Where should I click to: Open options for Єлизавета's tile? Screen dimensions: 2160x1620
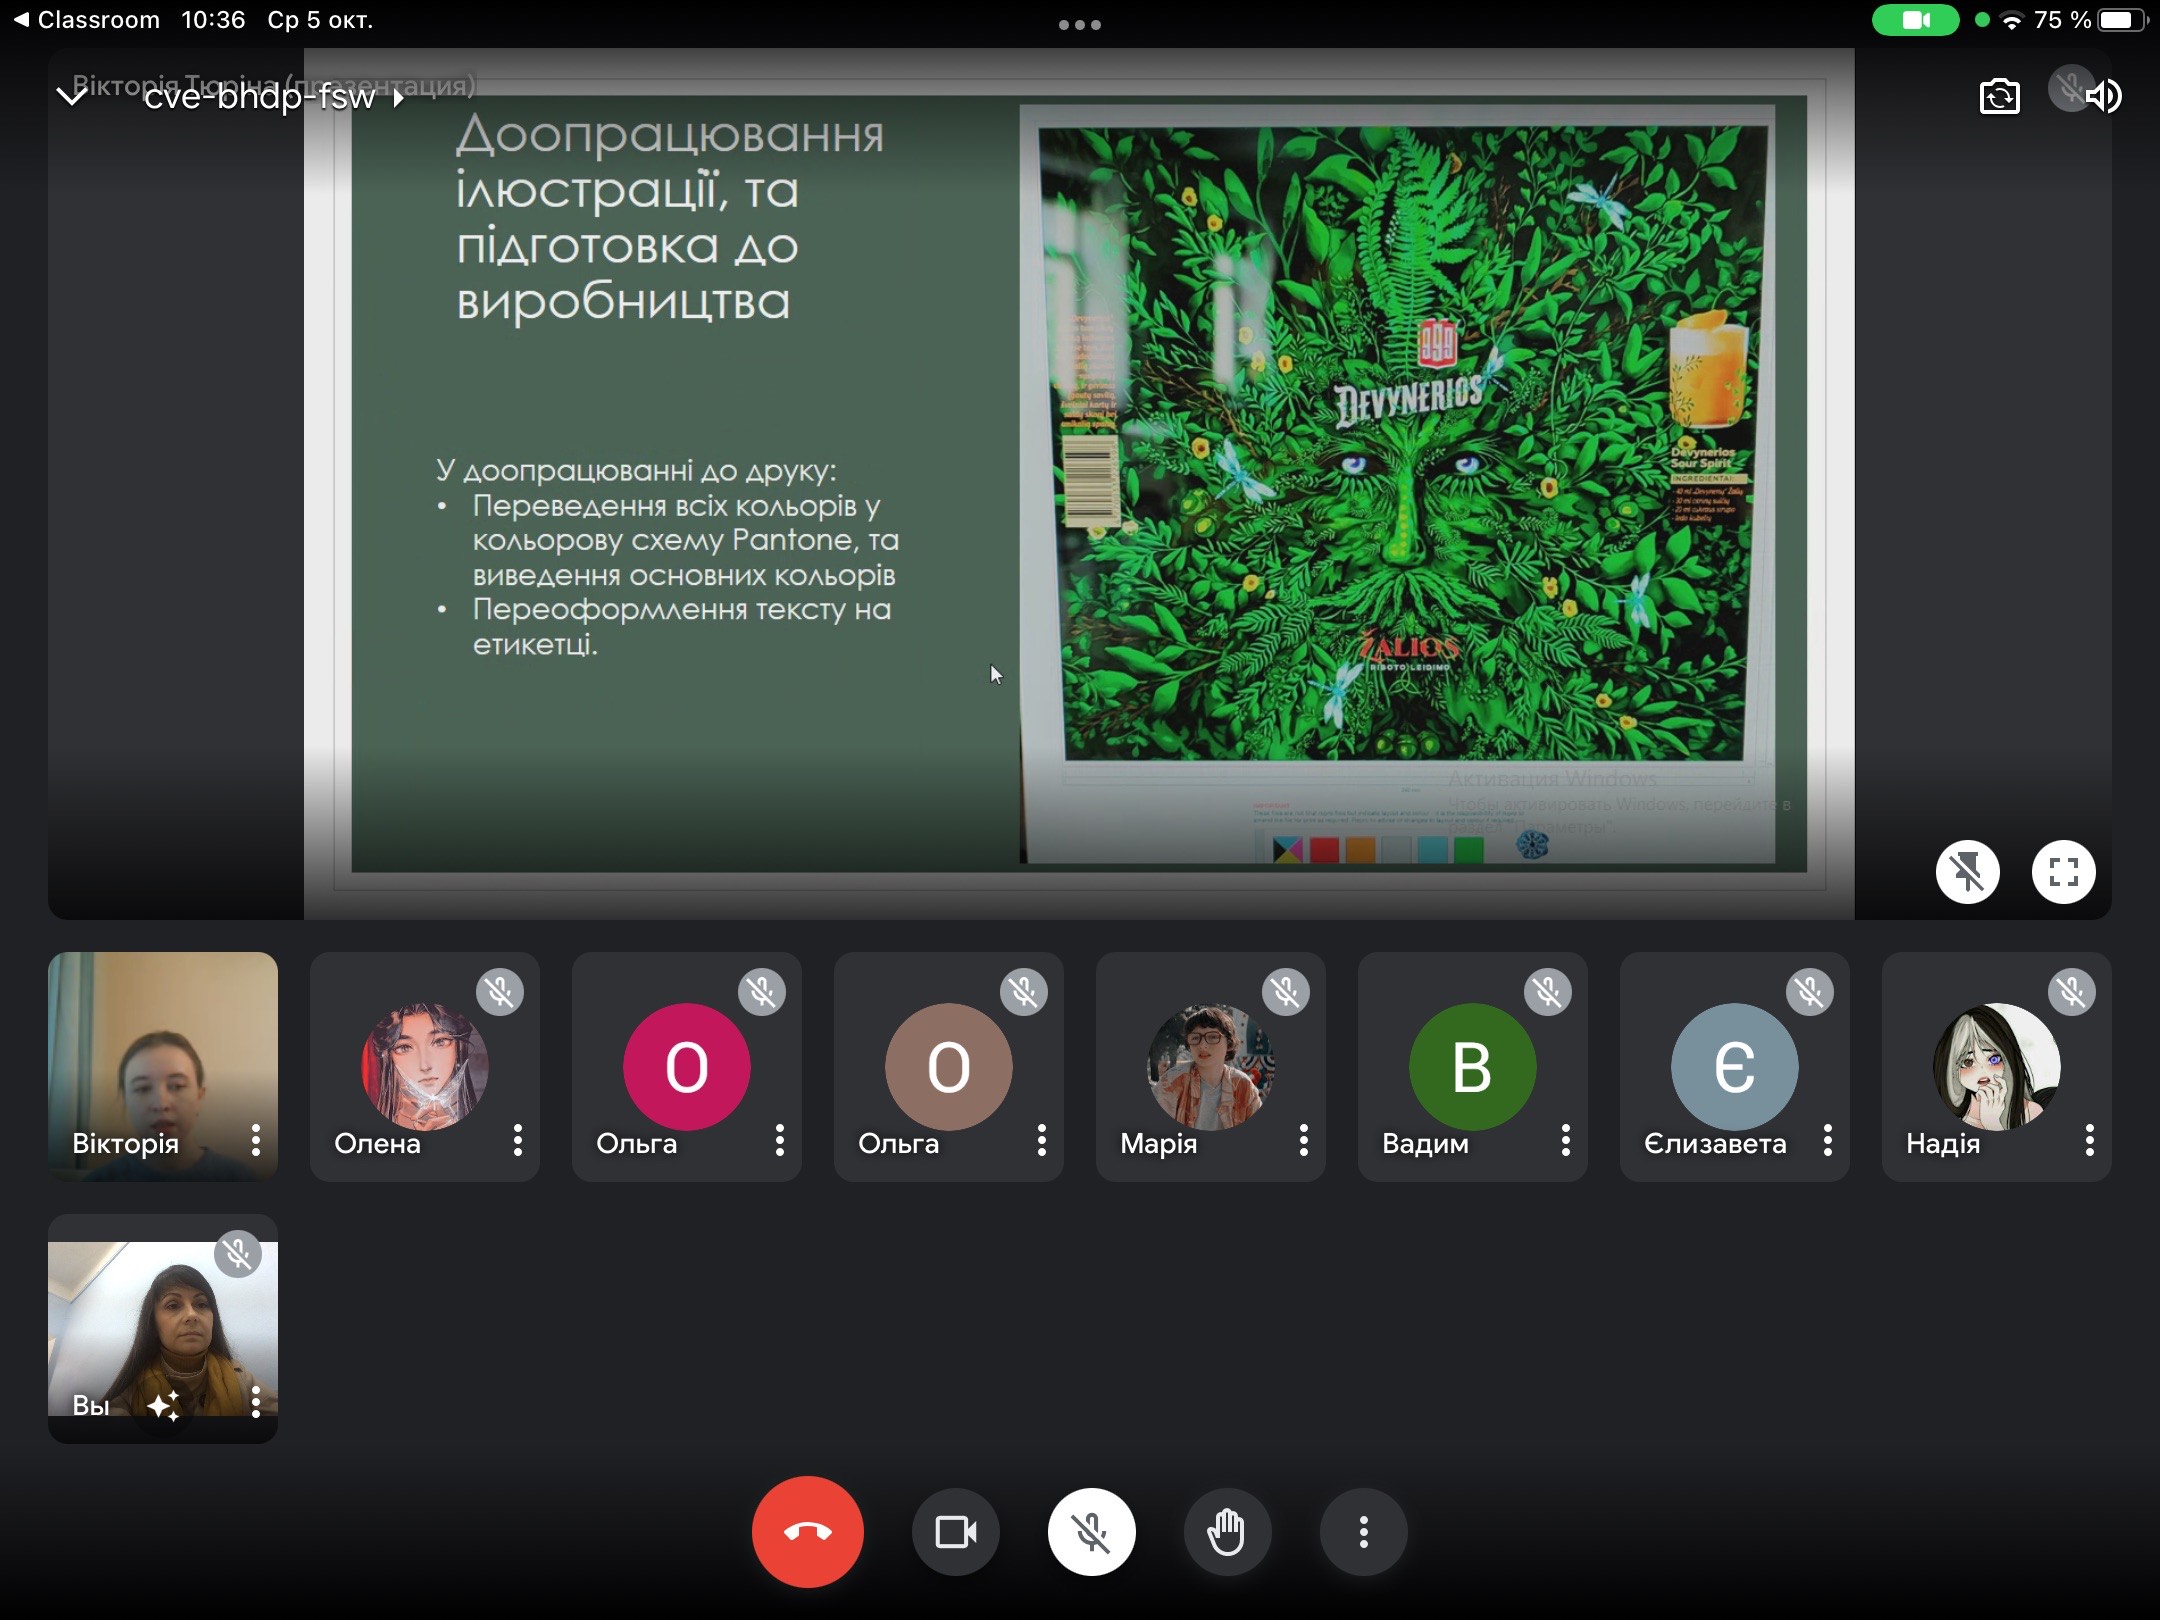(1828, 1140)
